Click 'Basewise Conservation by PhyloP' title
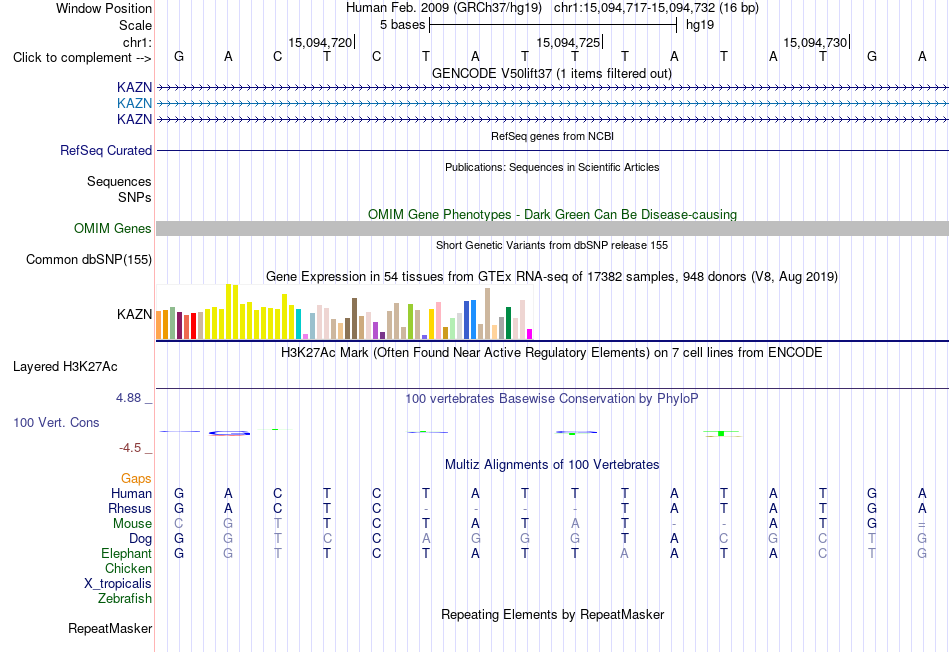Viewport: 950px width, 652px height. pos(552,399)
